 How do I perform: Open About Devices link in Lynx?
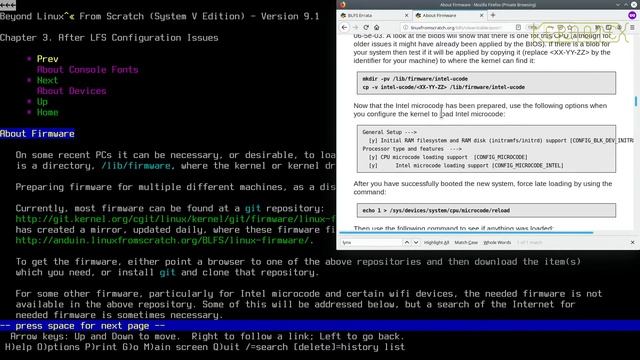point(71,91)
